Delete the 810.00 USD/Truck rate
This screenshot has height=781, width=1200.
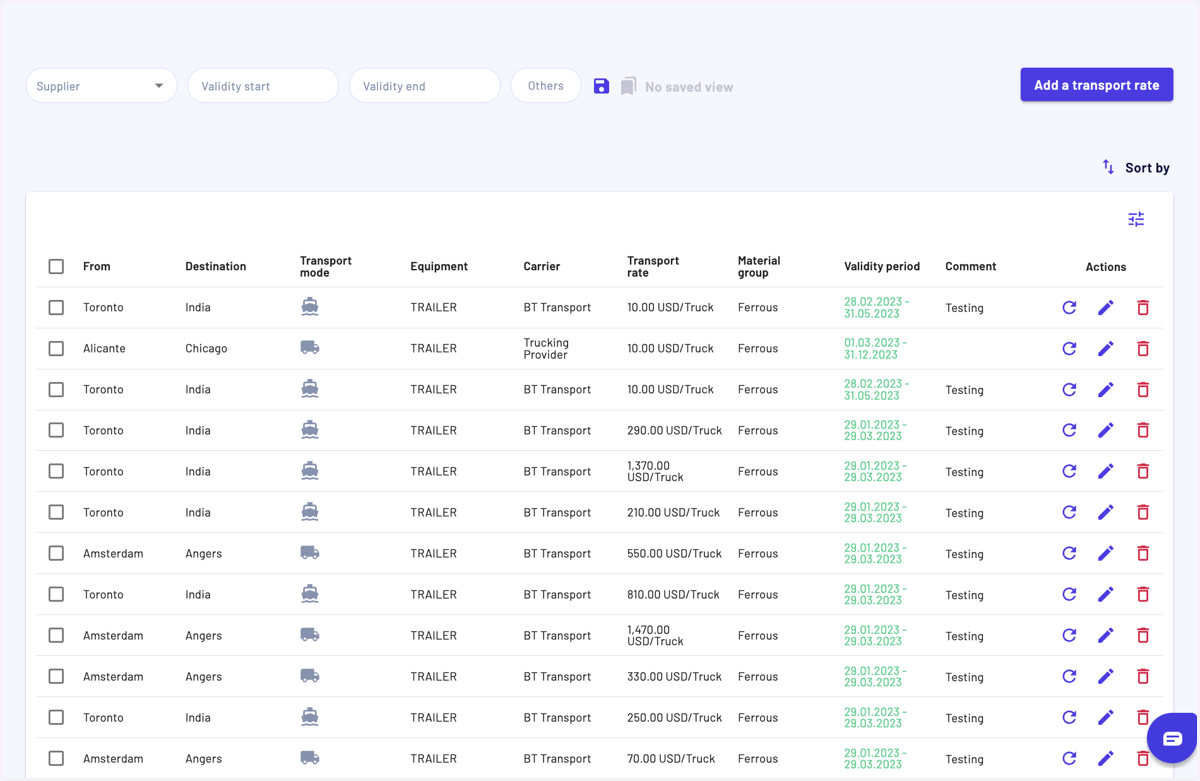tap(1143, 594)
